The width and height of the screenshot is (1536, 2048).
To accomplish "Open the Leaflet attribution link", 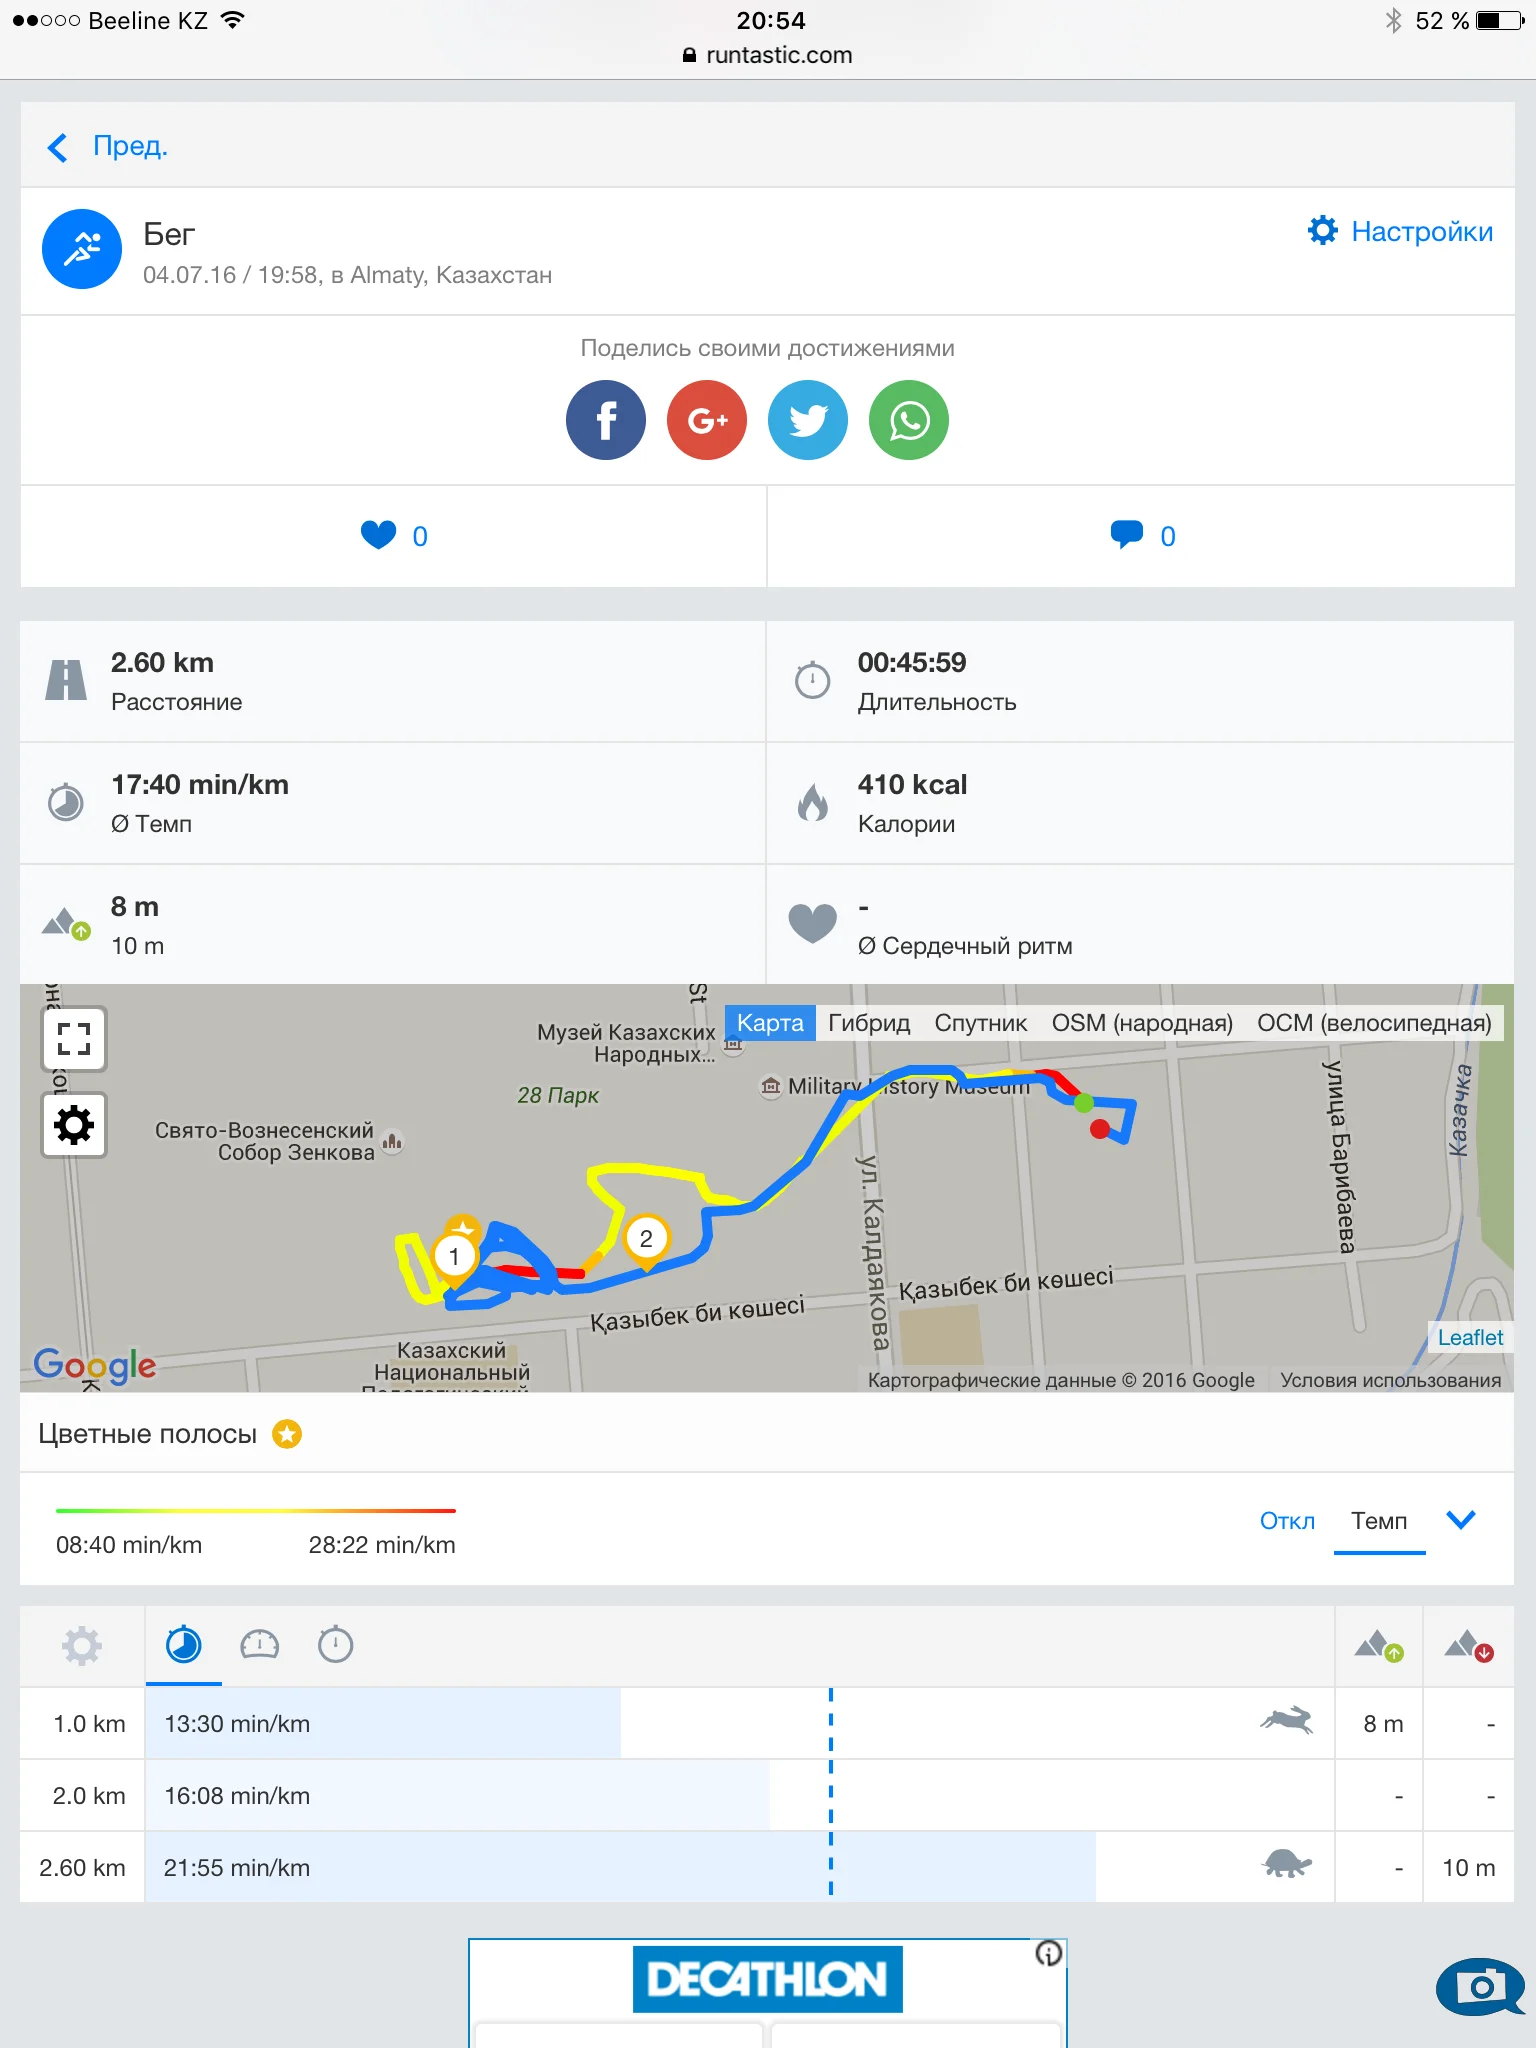I will coord(1470,1337).
